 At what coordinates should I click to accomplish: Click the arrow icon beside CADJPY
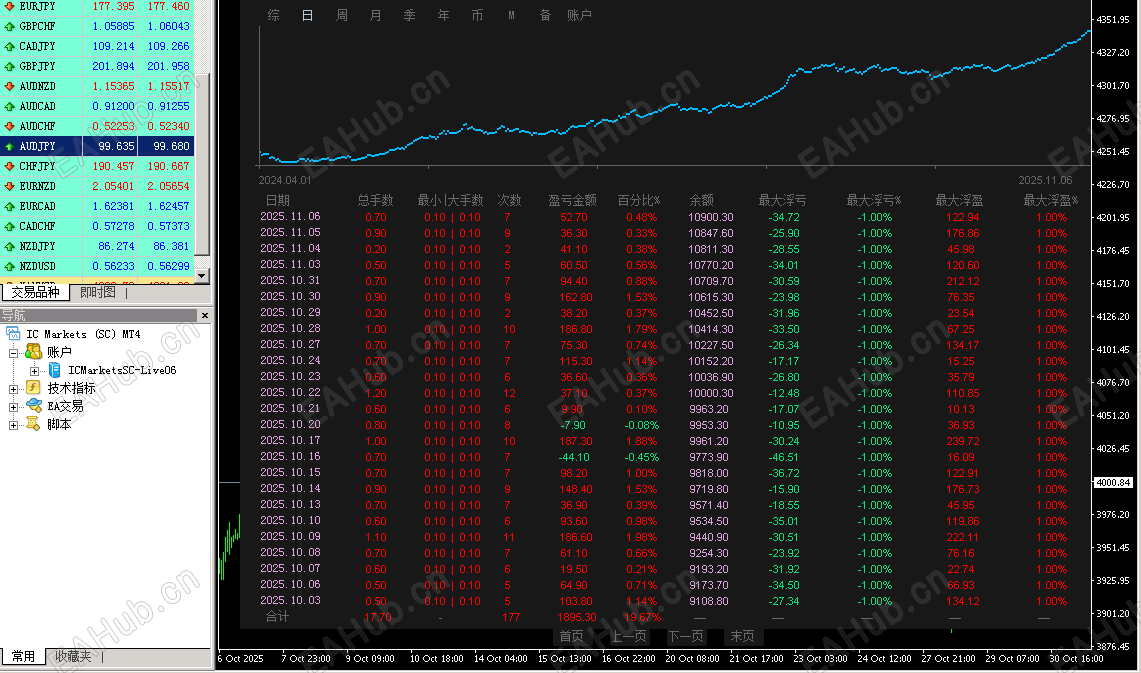pos(9,46)
